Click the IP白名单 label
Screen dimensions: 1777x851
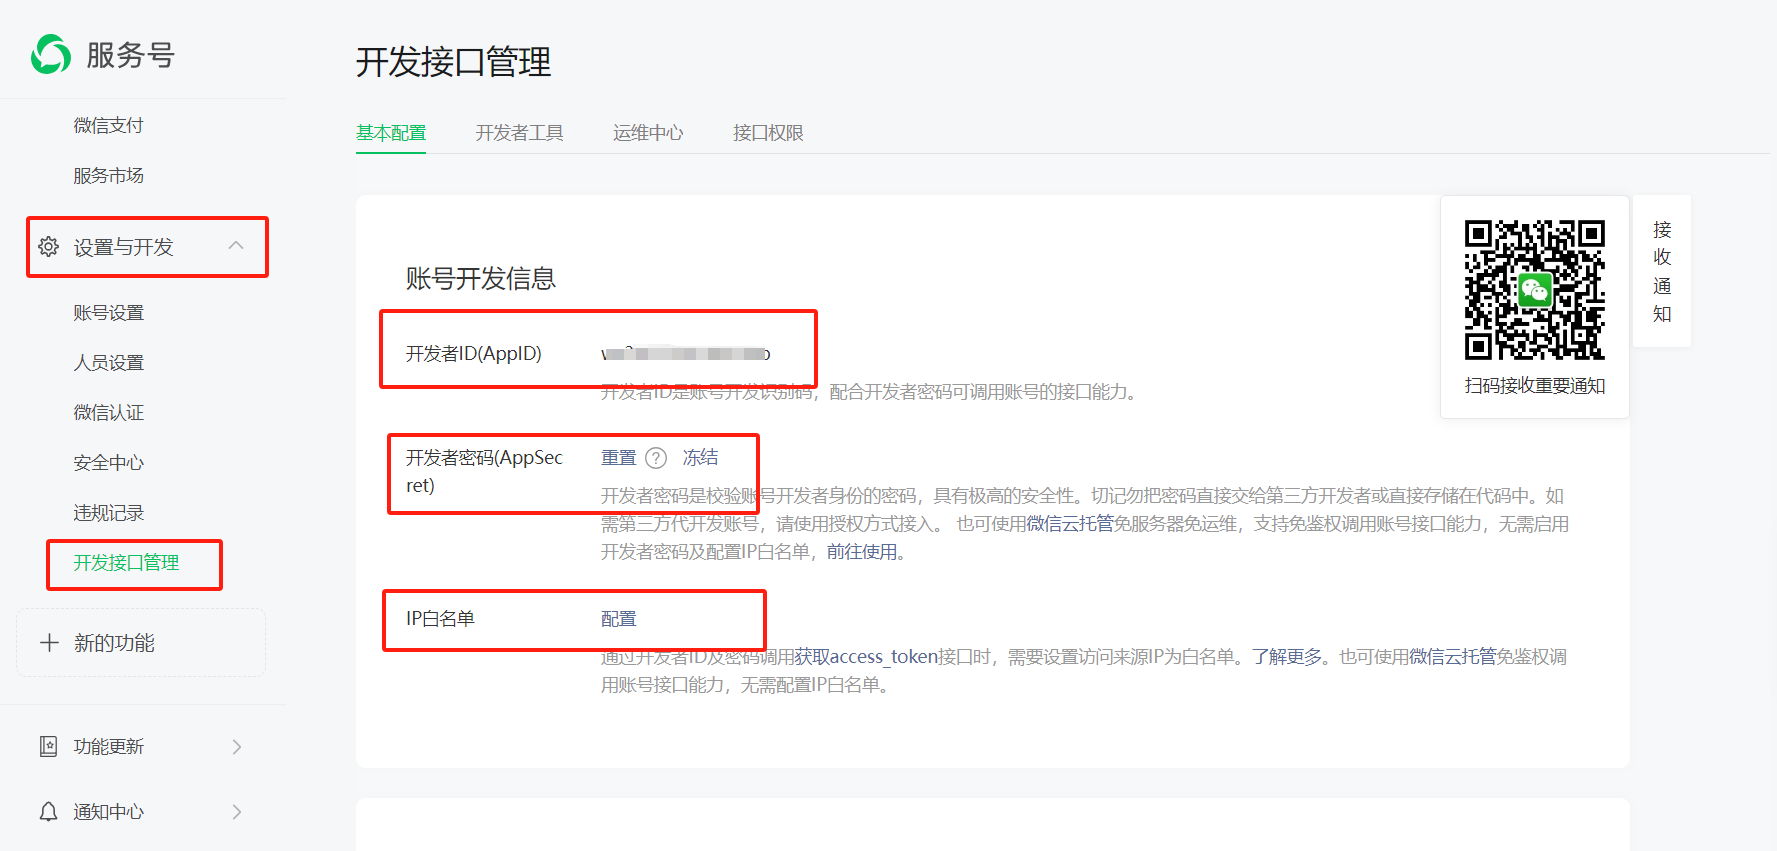click(x=440, y=619)
